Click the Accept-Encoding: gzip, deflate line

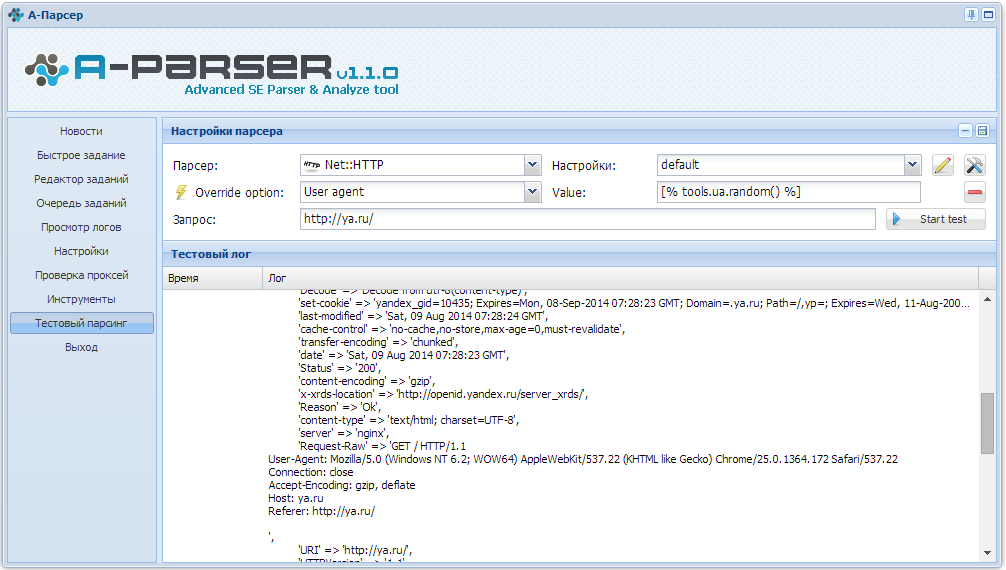(x=341, y=485)
